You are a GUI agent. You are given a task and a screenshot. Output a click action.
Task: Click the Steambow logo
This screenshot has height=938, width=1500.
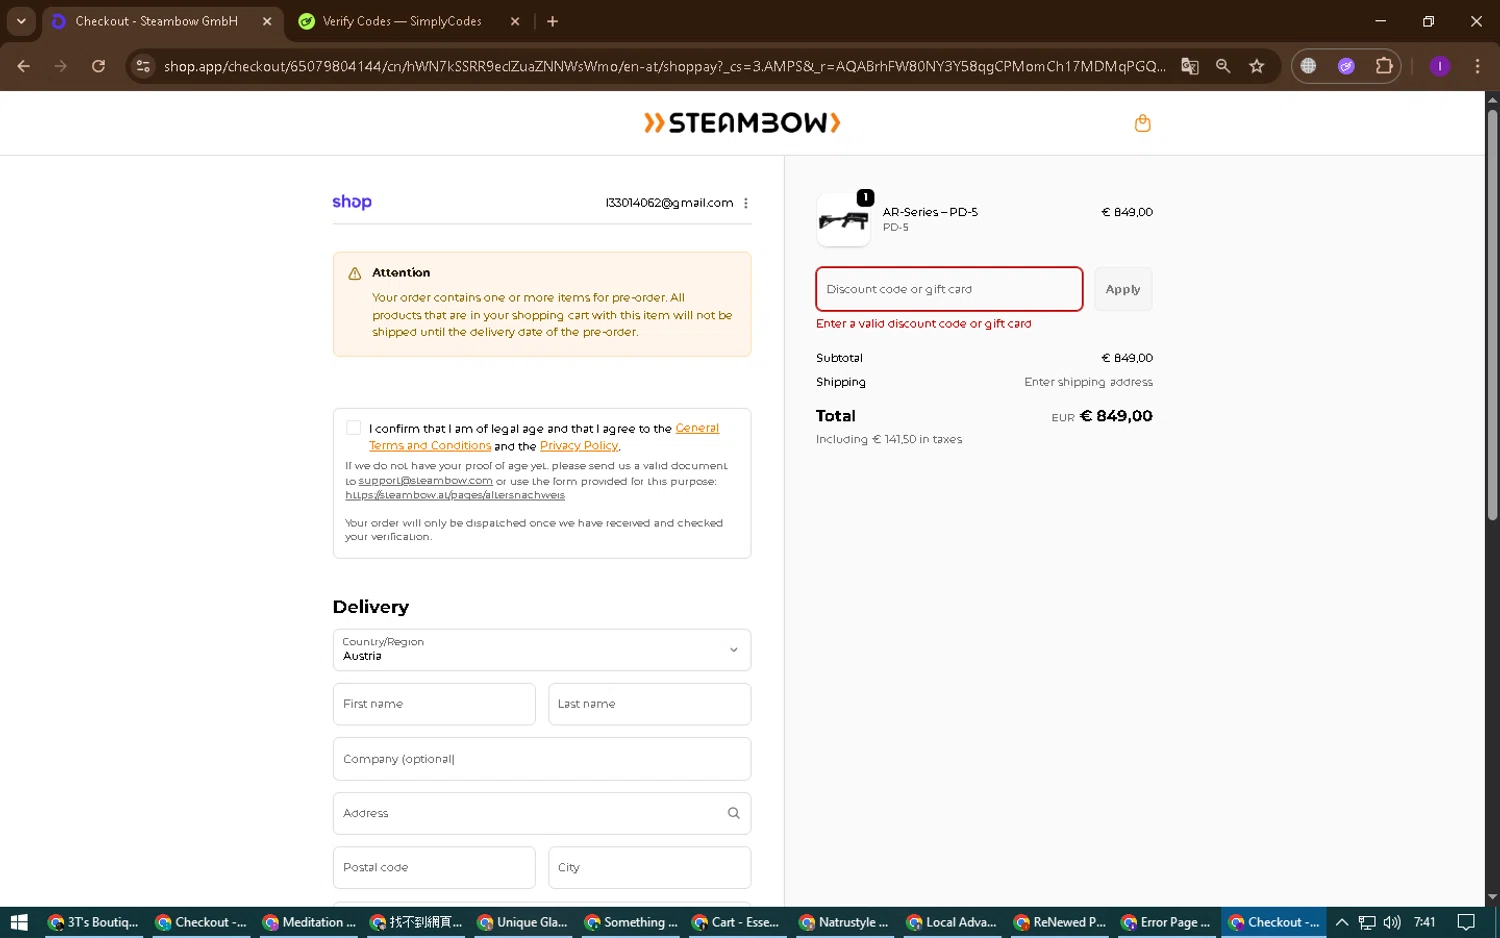pyautogui.click(x=742, y=123)
